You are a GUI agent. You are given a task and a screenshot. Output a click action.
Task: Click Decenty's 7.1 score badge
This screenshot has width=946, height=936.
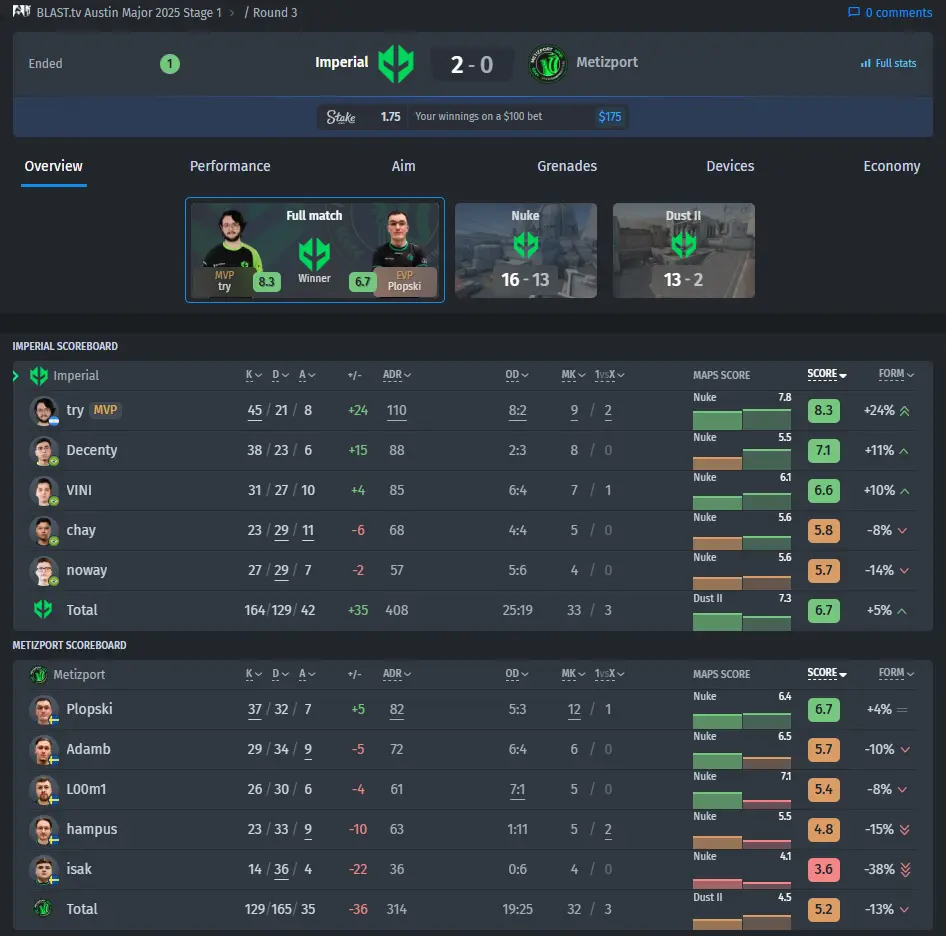824,451
